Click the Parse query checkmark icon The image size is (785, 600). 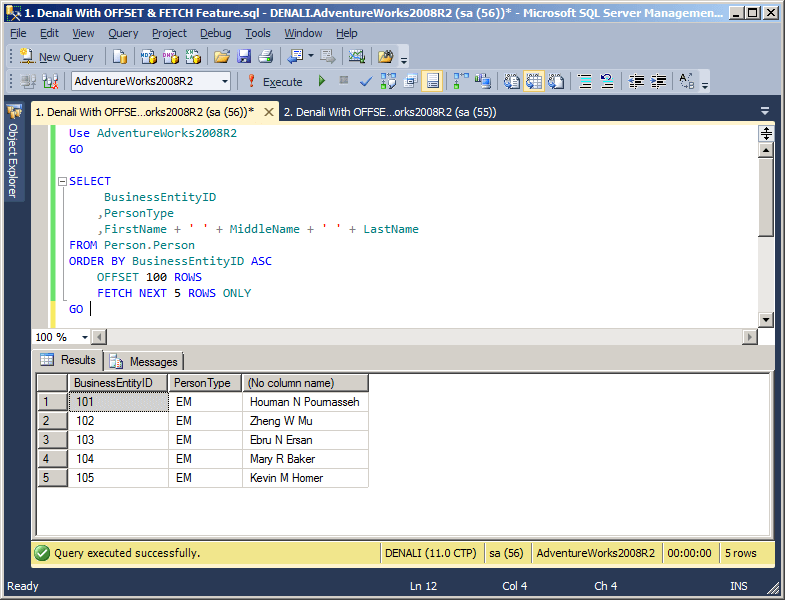(366, 82)
